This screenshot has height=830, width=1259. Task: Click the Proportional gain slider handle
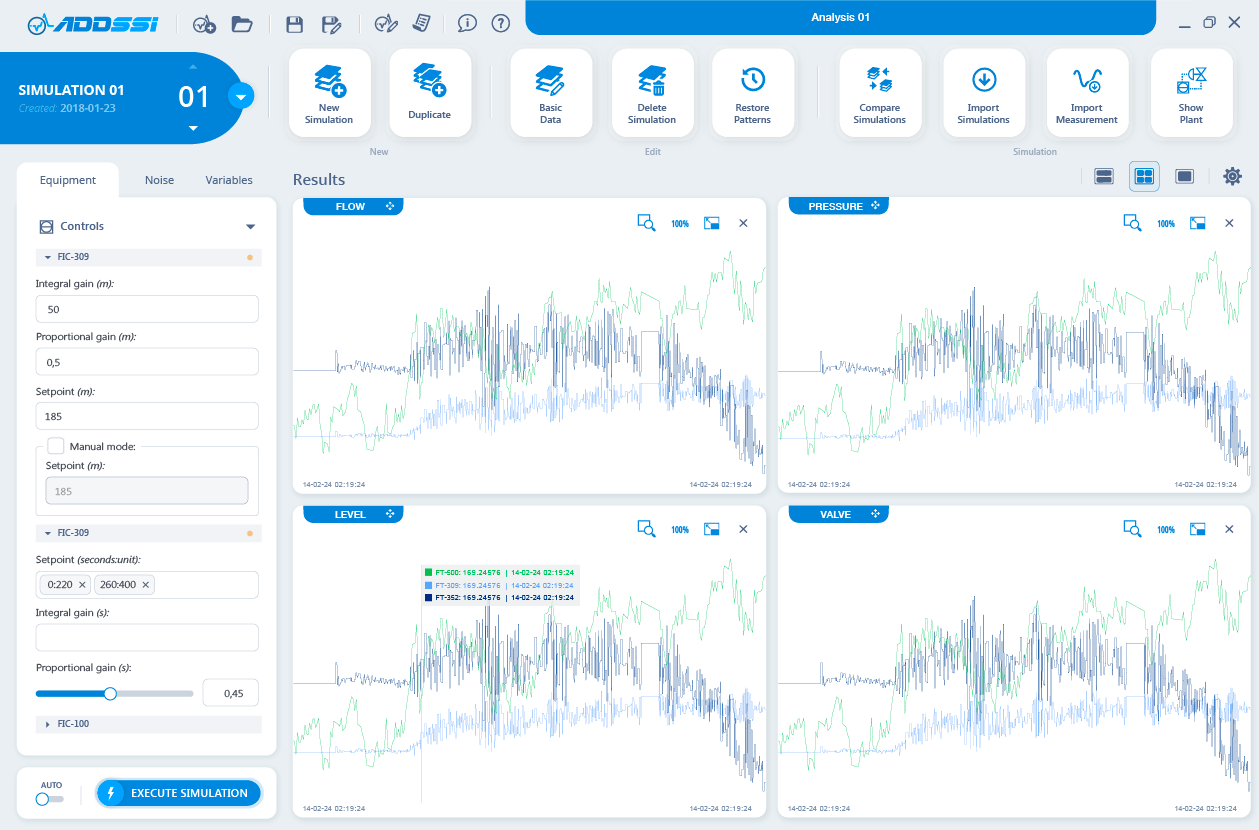(x=110, y=693)
